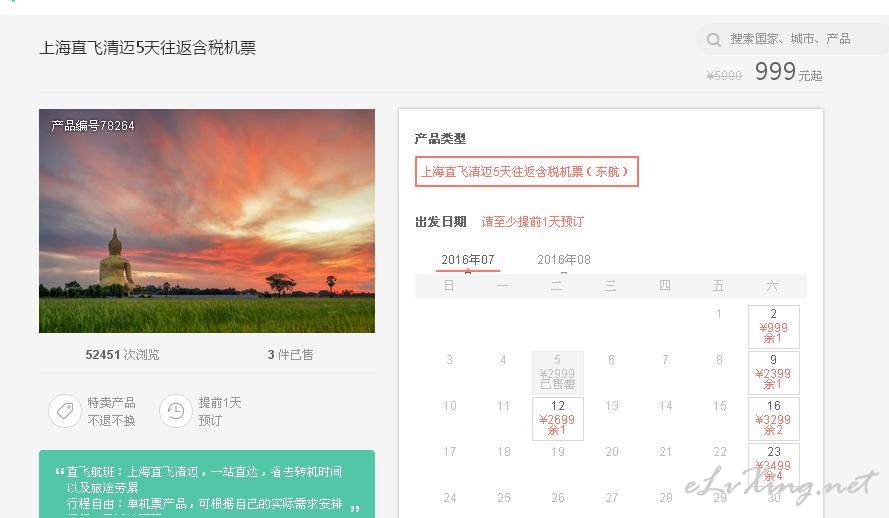Select July 9 departure at ¥2399
The width and height of the screenshot is (889, 518).
(x=773, y=372)
